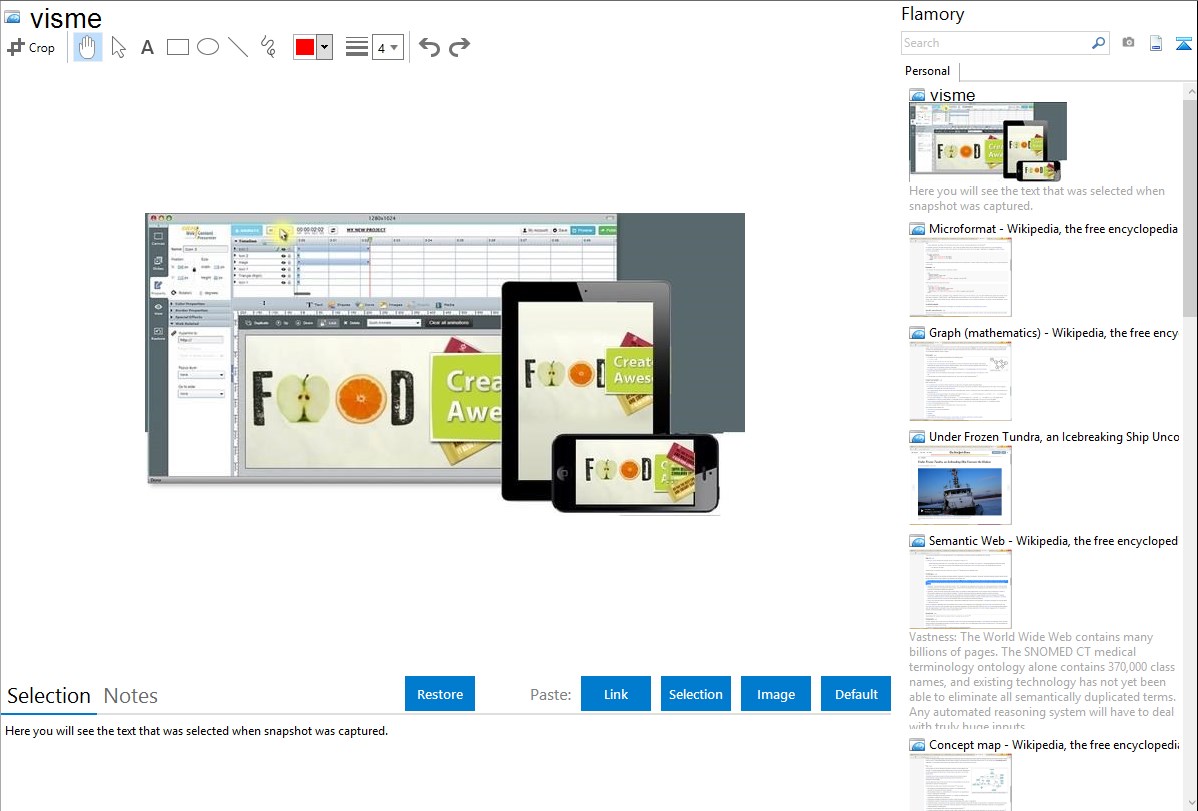The image size is (1198, 811).
Task: Focus the Flamory search field
Action: coord(995,43)
